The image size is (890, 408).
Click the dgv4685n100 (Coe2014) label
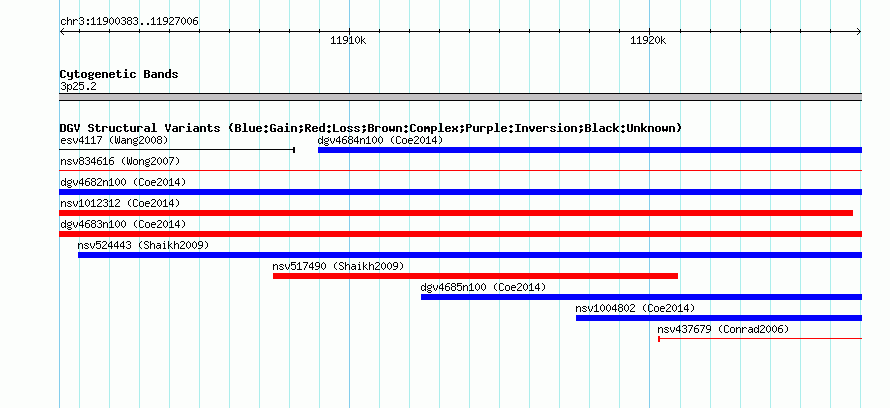[483, 287]
